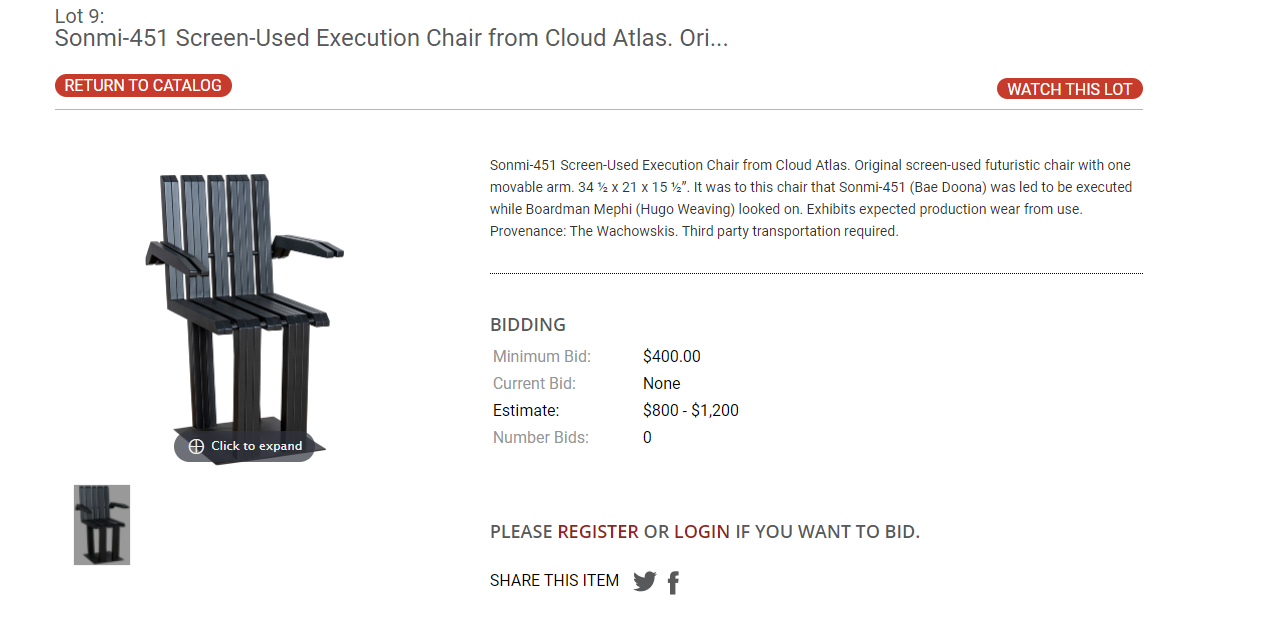Click the lot description paragraph
The width and height of the screenshot is (1282, 622).
point(810,198)
